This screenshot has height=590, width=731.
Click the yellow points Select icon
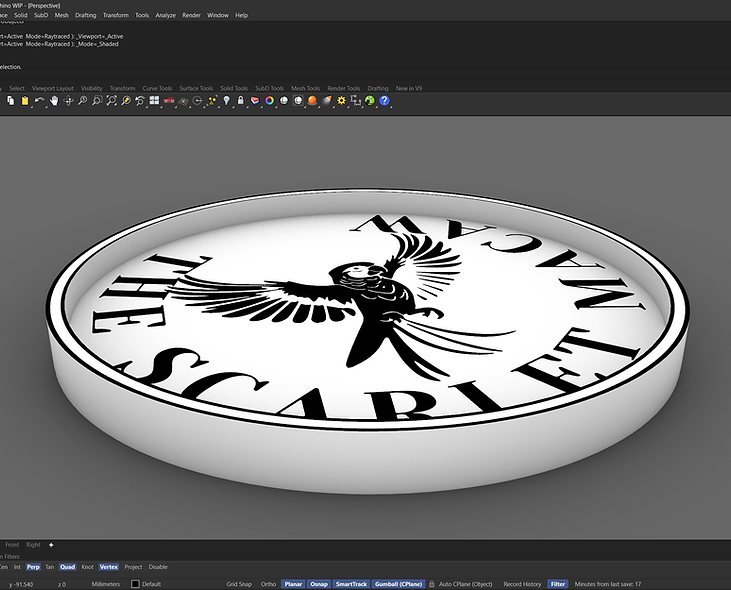(x=212, y=100)
